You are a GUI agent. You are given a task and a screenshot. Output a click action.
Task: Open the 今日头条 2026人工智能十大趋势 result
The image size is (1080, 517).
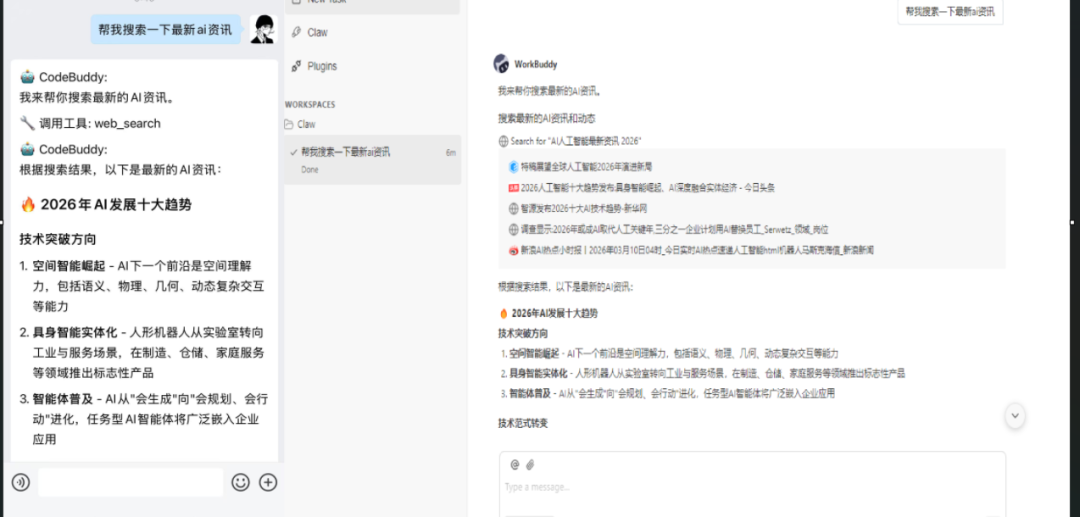coord(647,187)
